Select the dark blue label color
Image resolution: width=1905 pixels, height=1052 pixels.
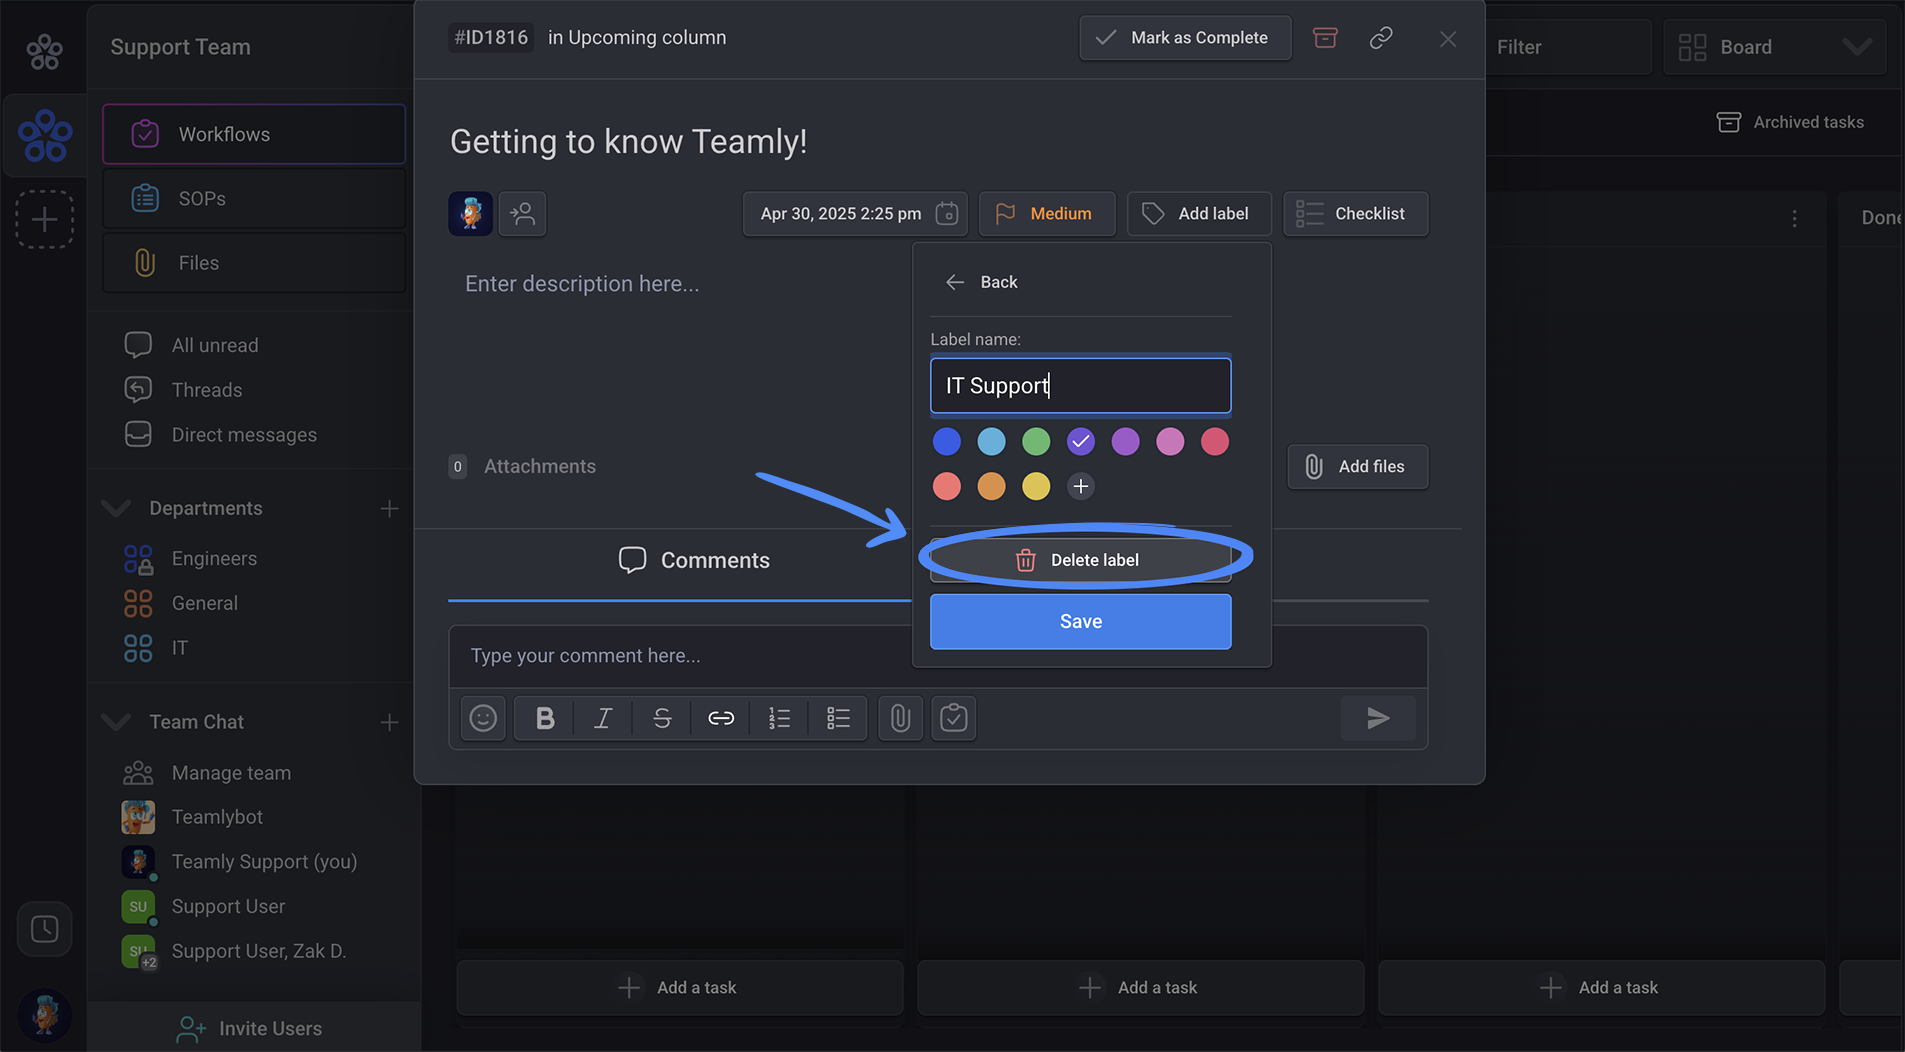(947, 441)
